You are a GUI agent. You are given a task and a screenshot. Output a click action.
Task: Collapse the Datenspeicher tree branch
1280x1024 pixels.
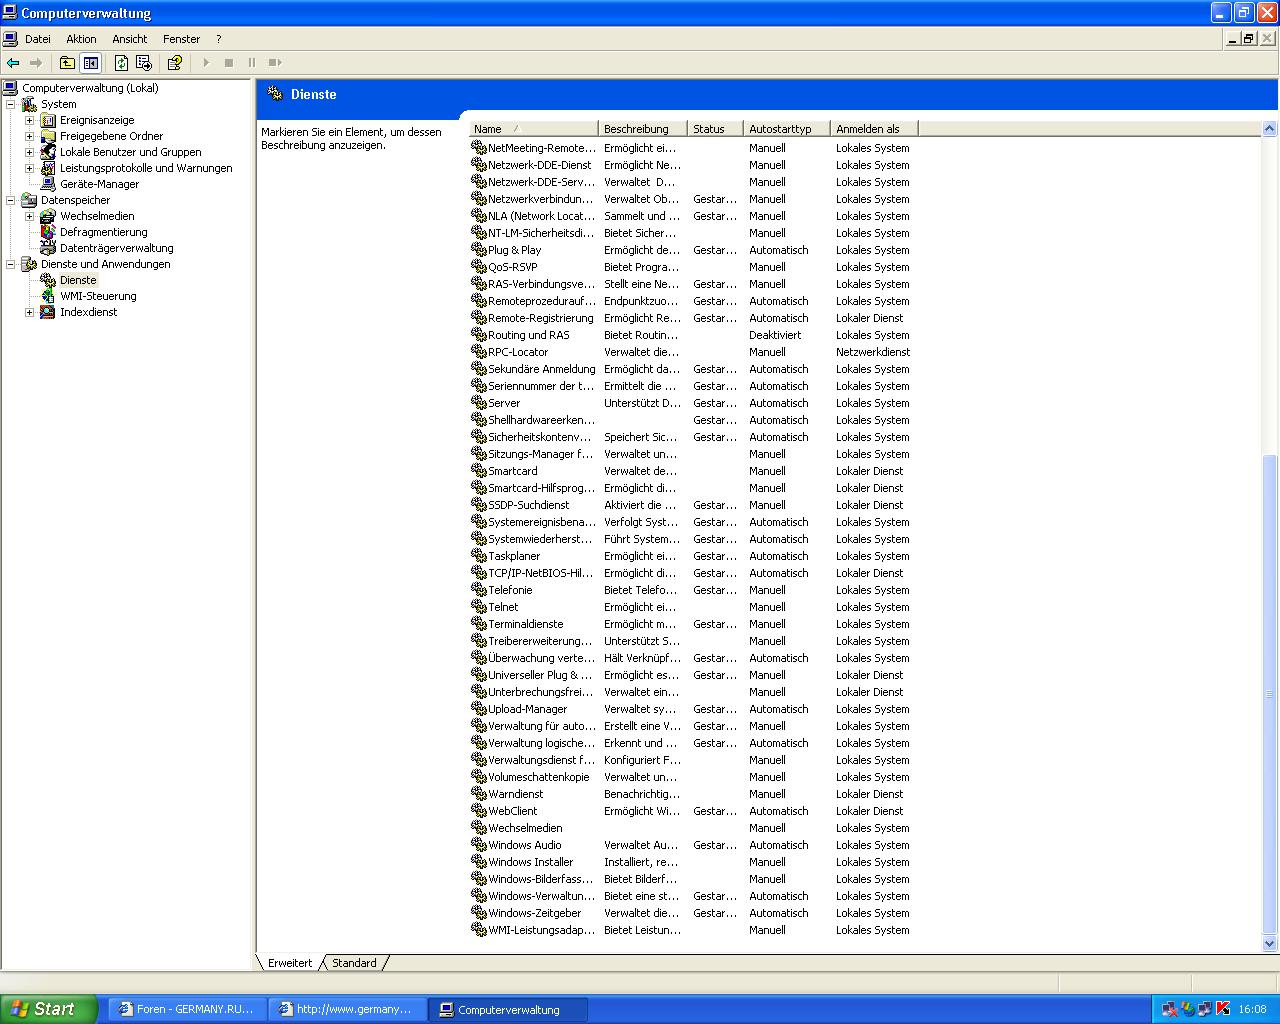pos(11,200)
